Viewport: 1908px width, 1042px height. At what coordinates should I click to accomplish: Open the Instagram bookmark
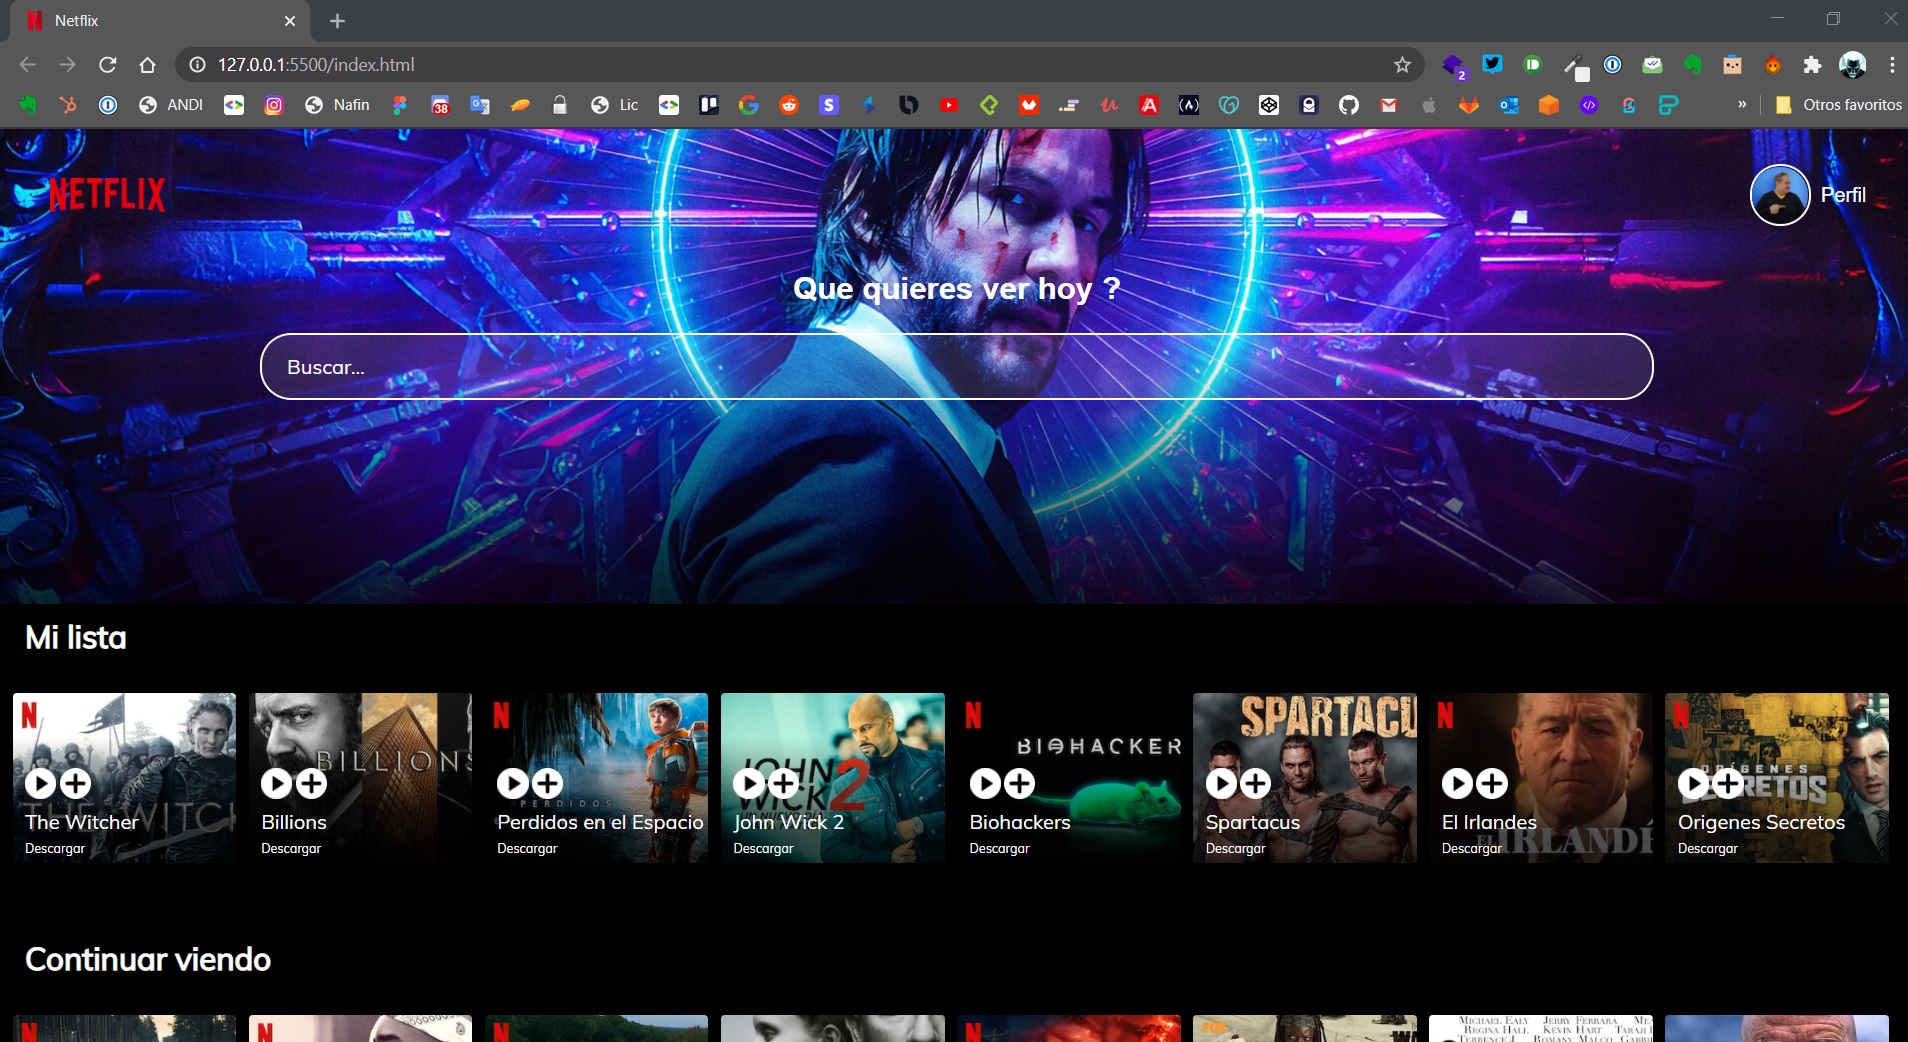point(273,105)
